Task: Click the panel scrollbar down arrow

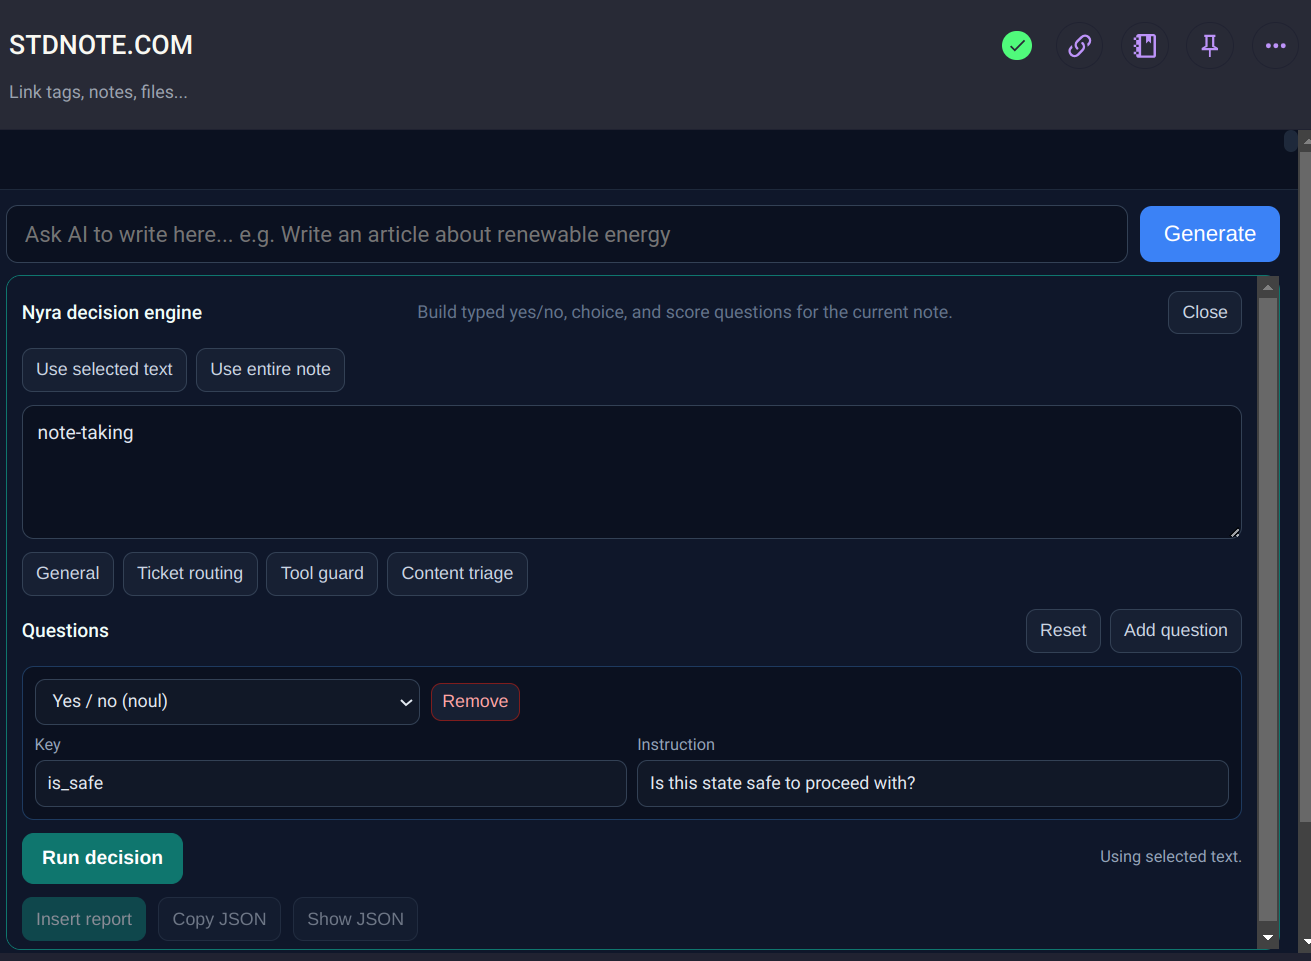Action: click(x=1268, y=938)
